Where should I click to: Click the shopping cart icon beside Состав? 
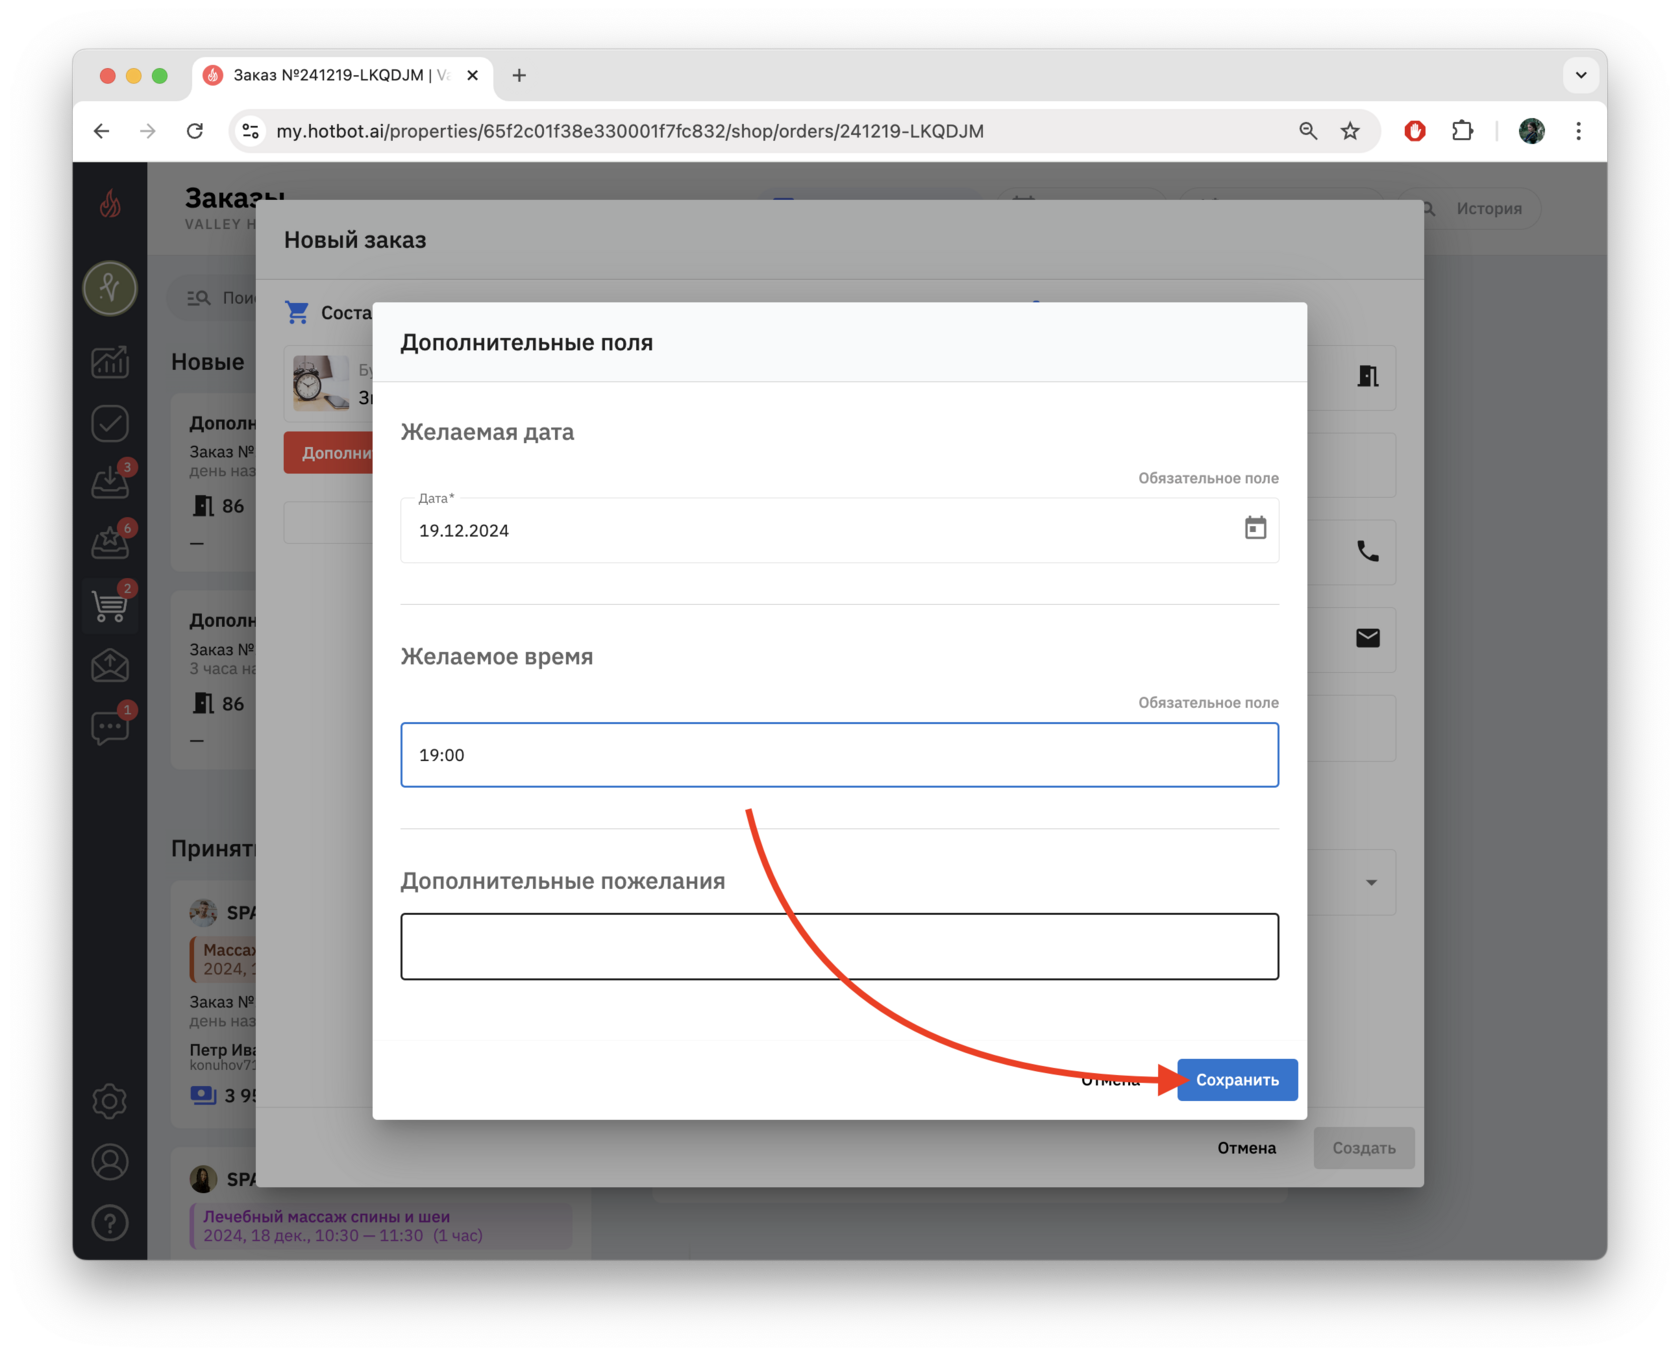pos(297,313)
